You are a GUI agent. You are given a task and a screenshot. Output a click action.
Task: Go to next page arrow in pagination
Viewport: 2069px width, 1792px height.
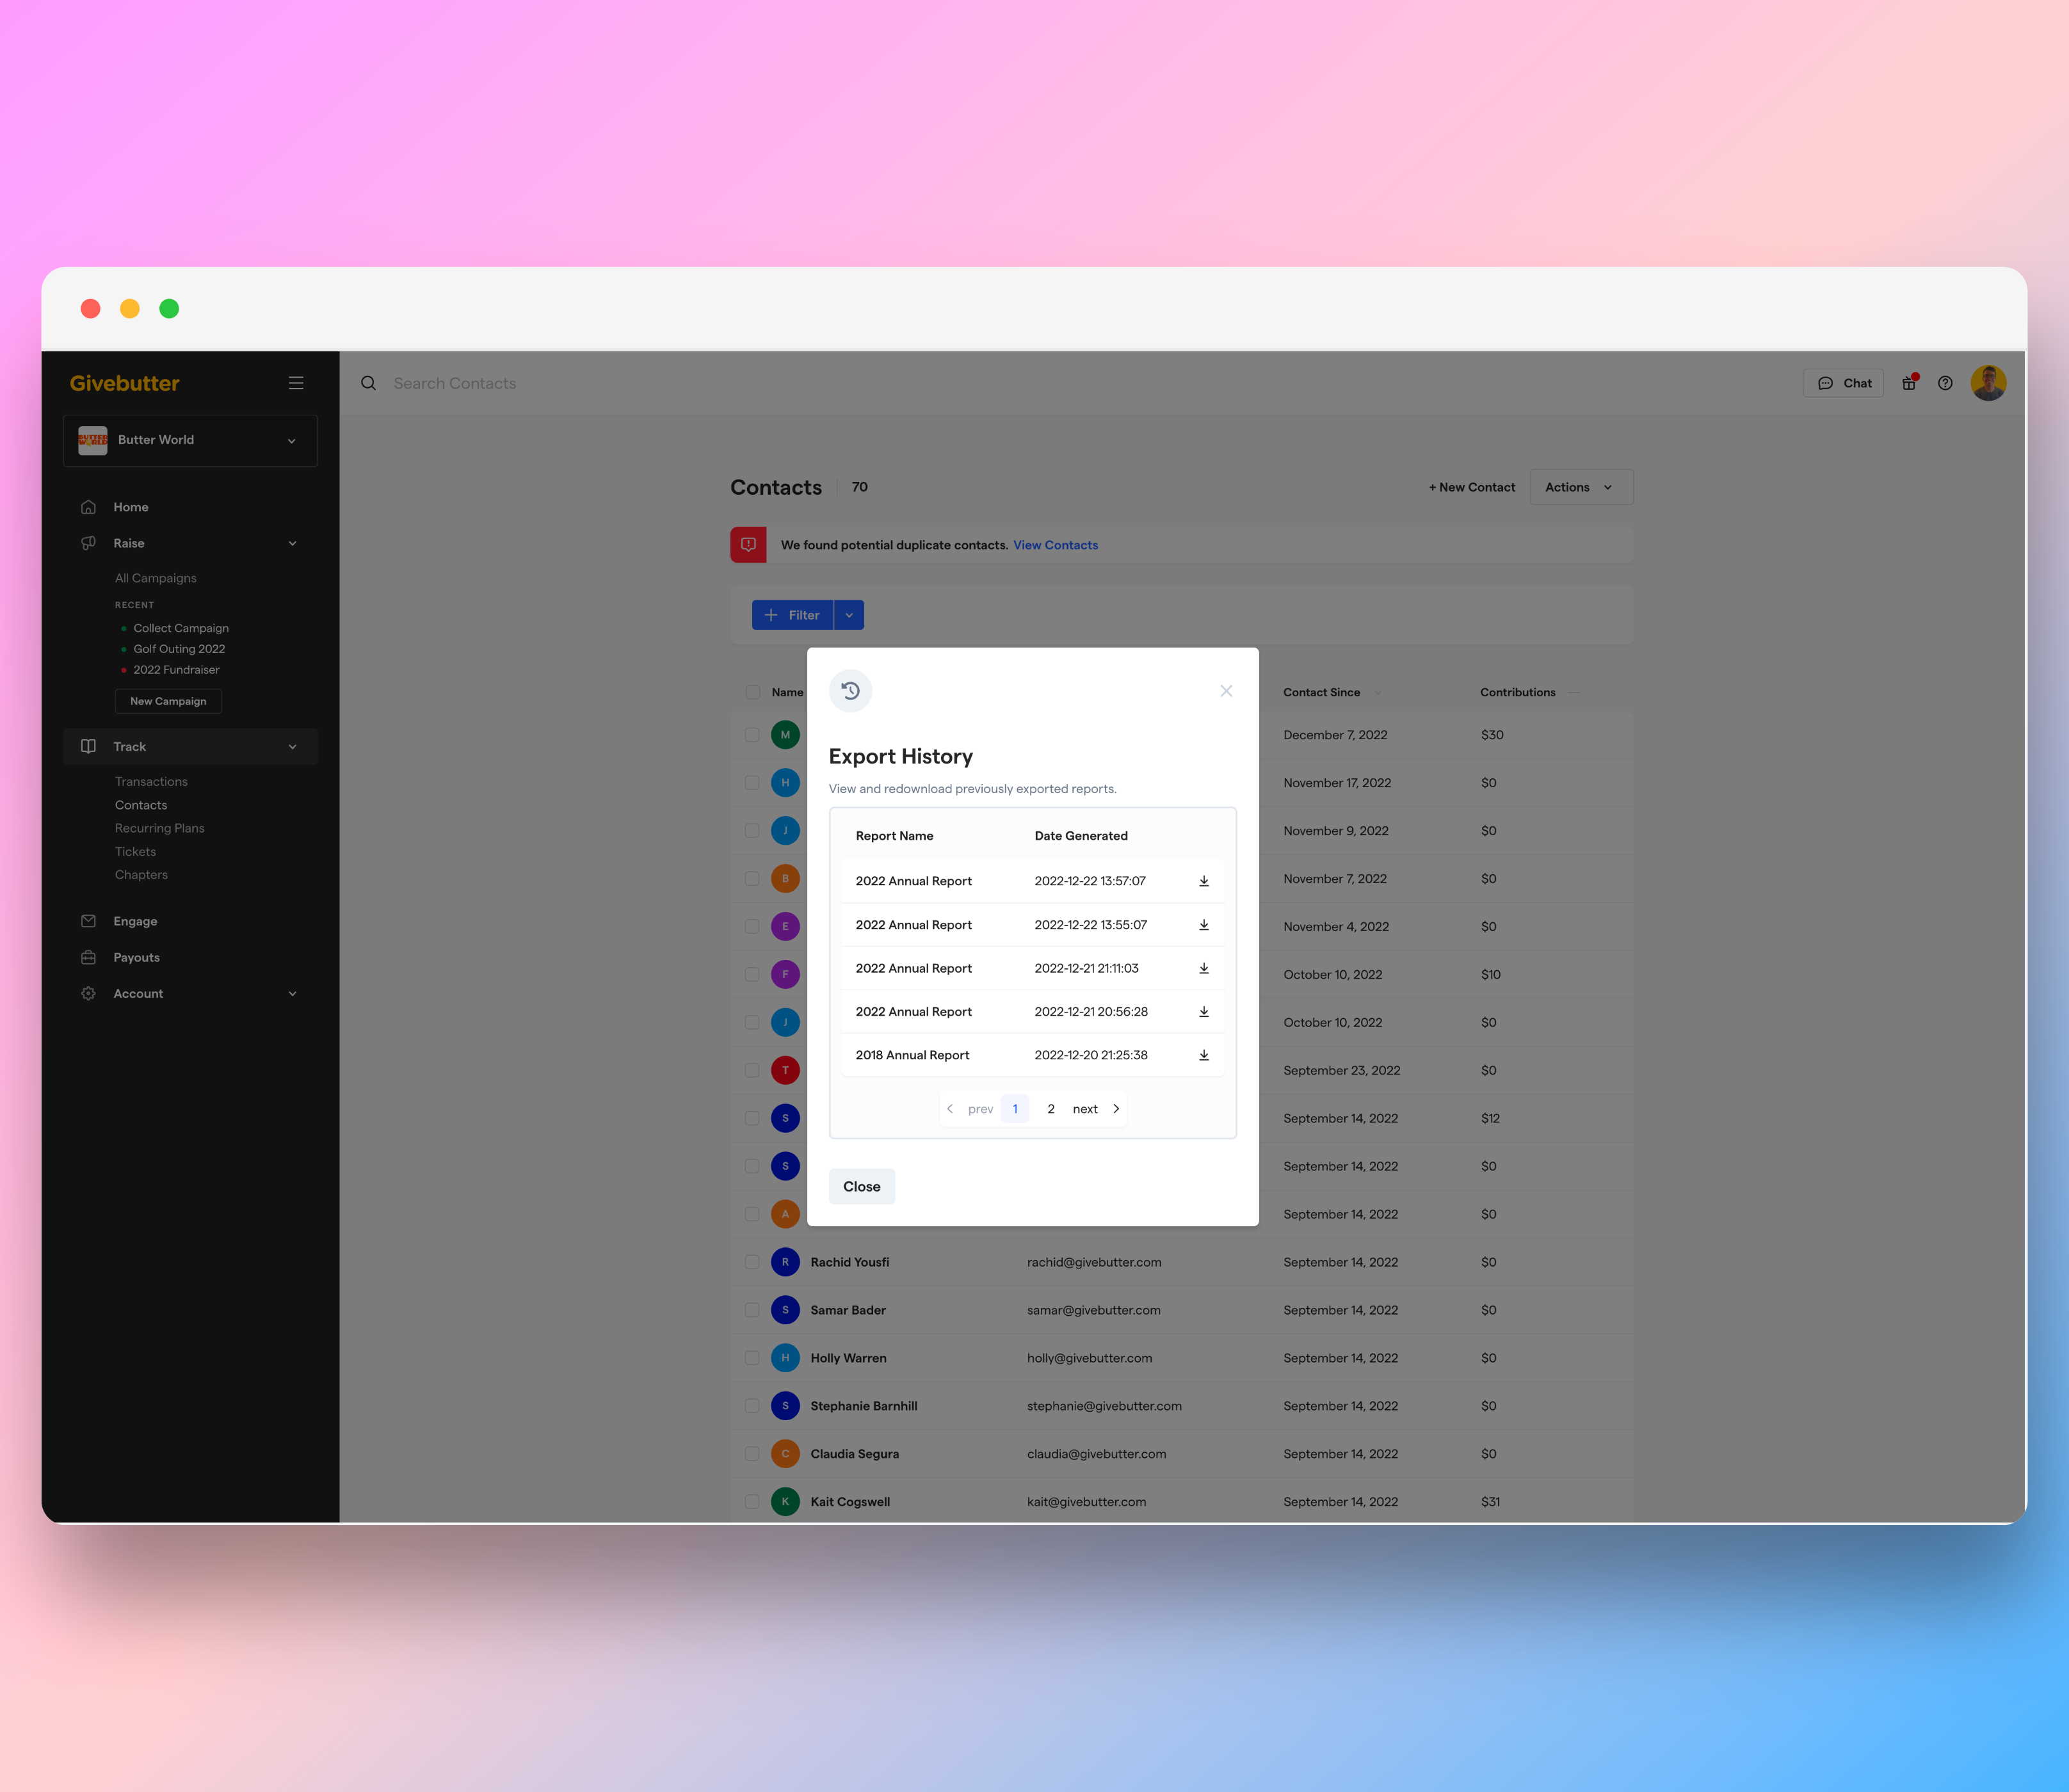[1116, 1109]
